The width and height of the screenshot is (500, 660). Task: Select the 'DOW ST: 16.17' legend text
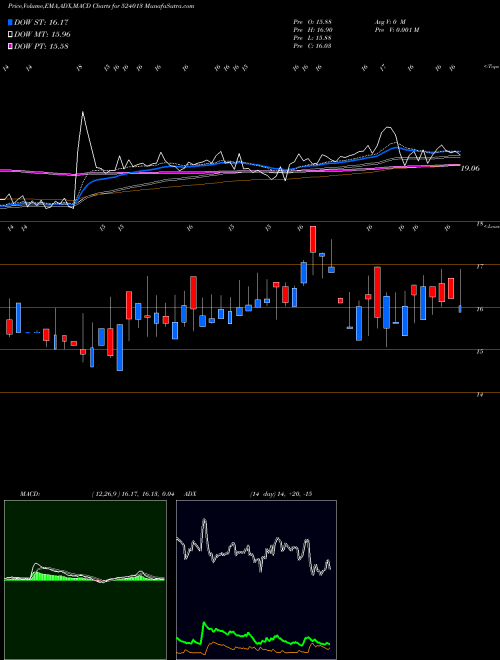pyautogui.click(x=41, y=23)
